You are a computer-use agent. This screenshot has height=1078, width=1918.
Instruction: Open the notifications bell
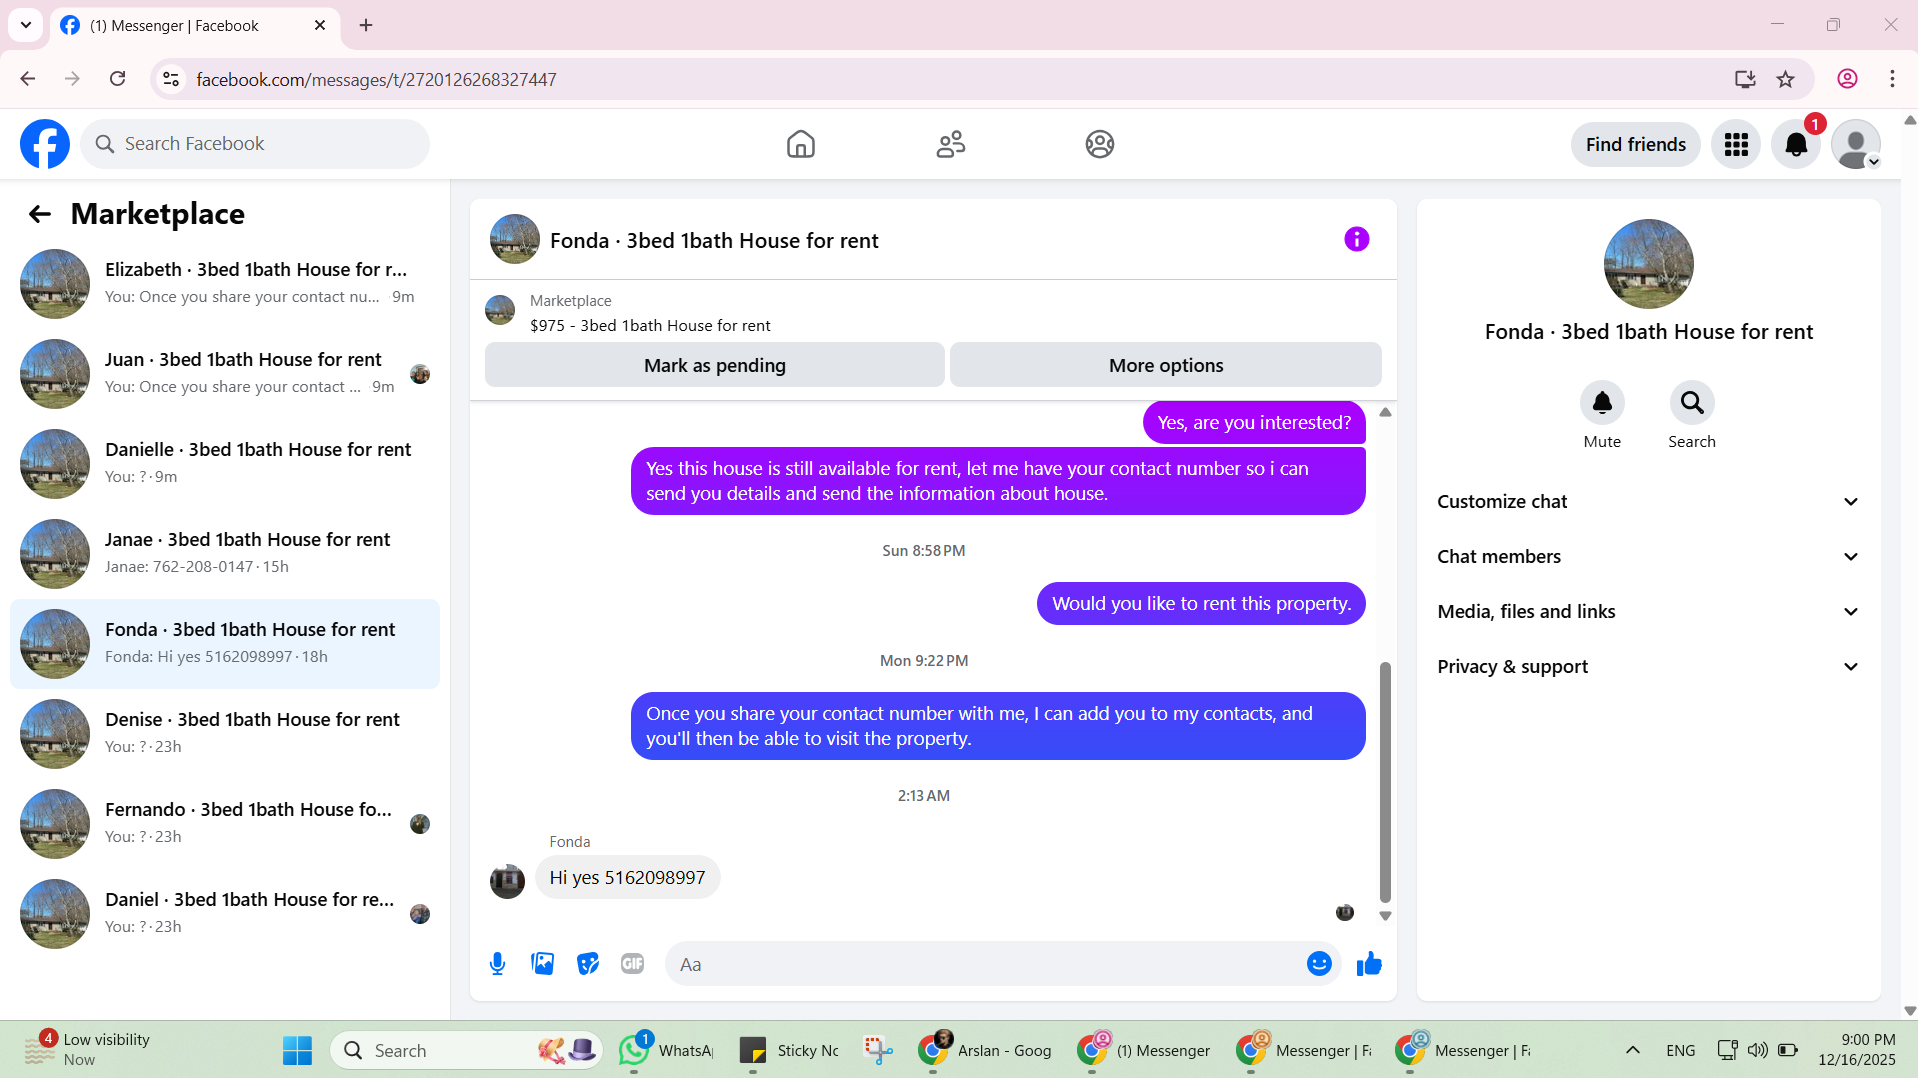click(1796, 145)
